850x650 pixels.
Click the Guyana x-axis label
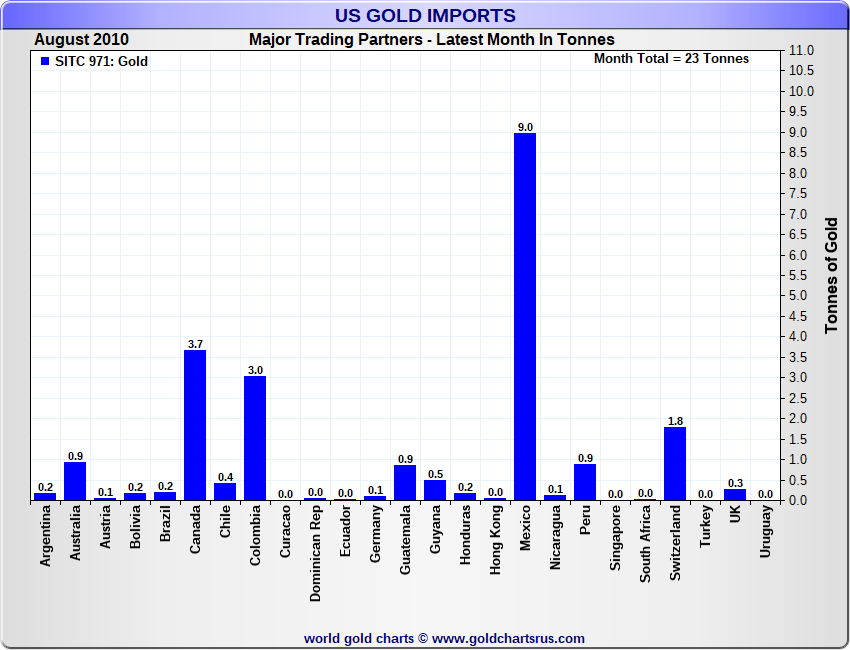tap(435, 529)
